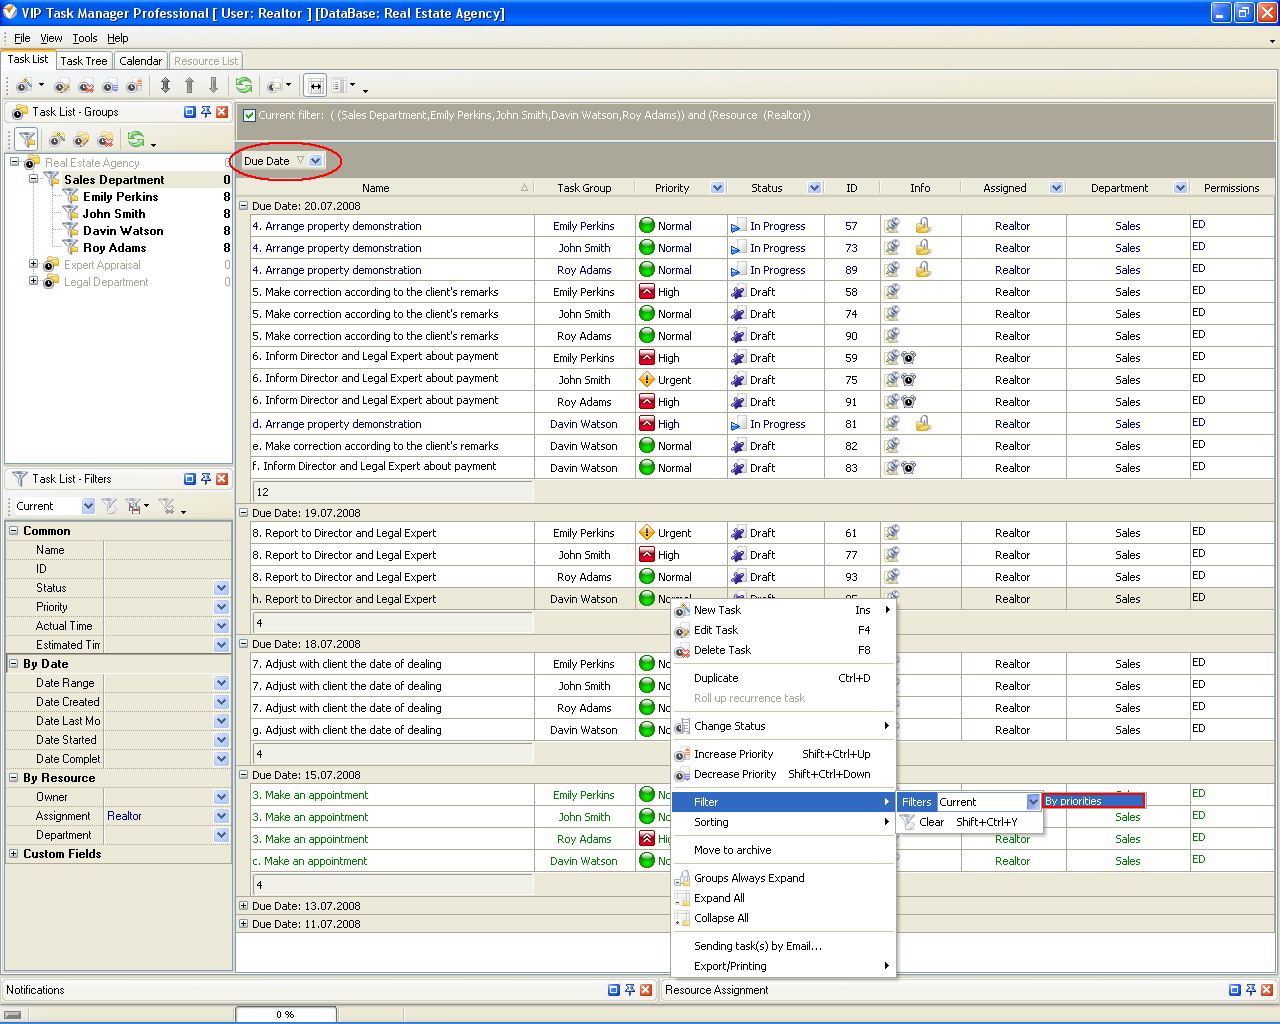1280x1024 pixels.
Task: Choose Expand All in the context menu
Action: point(784,898)
